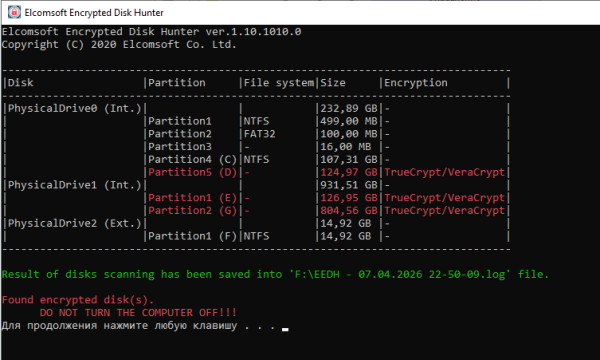Click the 'Для продолжения нажмите любую клавишу' prompt
Viewport: 600px width, 360px height.
pyautogui.click(x=119, y=326)
